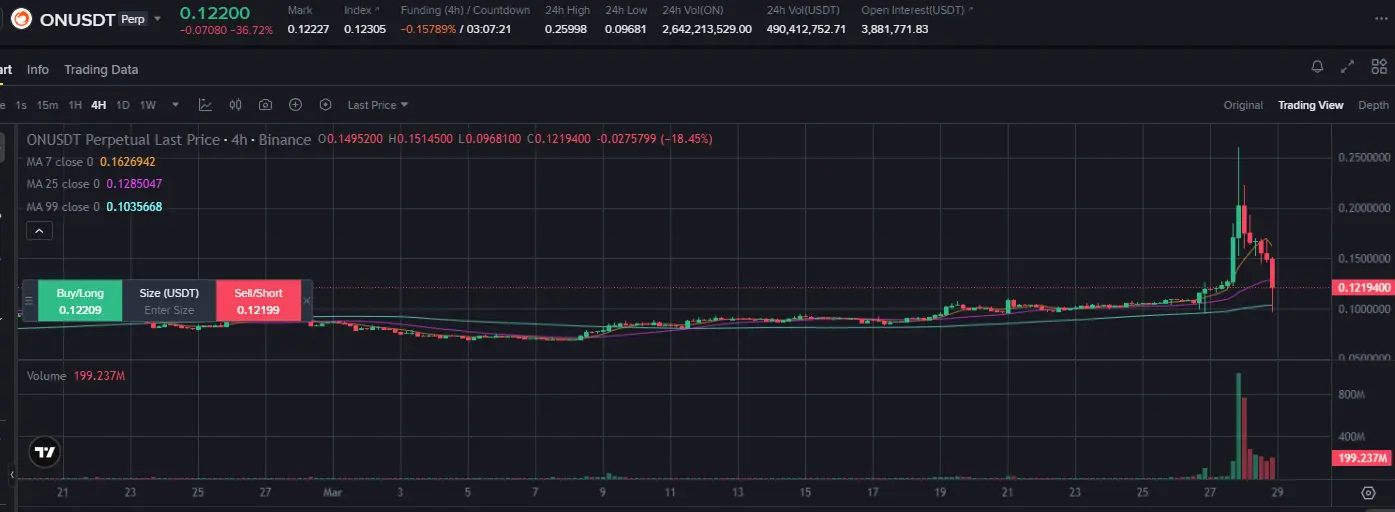Click the 24h Vol(USDT) value 490,412,752.71

806,29
